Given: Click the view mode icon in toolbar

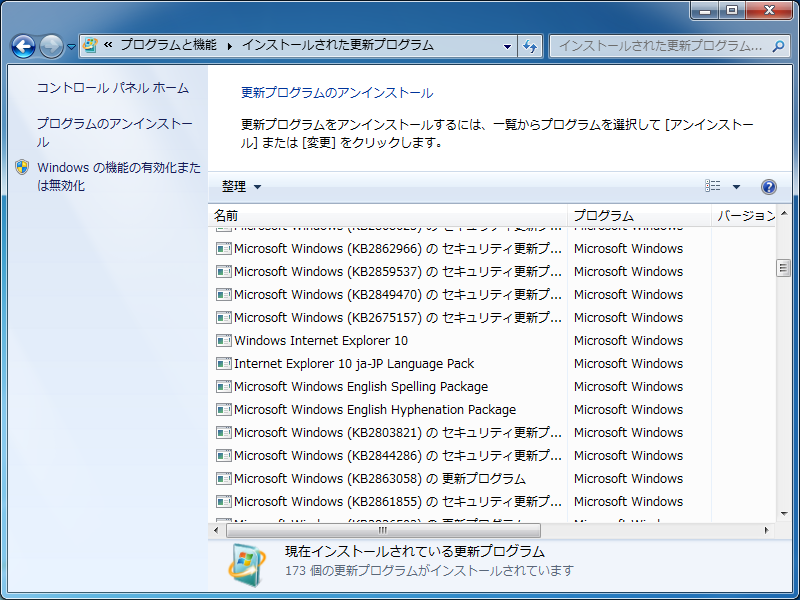Looking at the screenshot, I should 713,186.
